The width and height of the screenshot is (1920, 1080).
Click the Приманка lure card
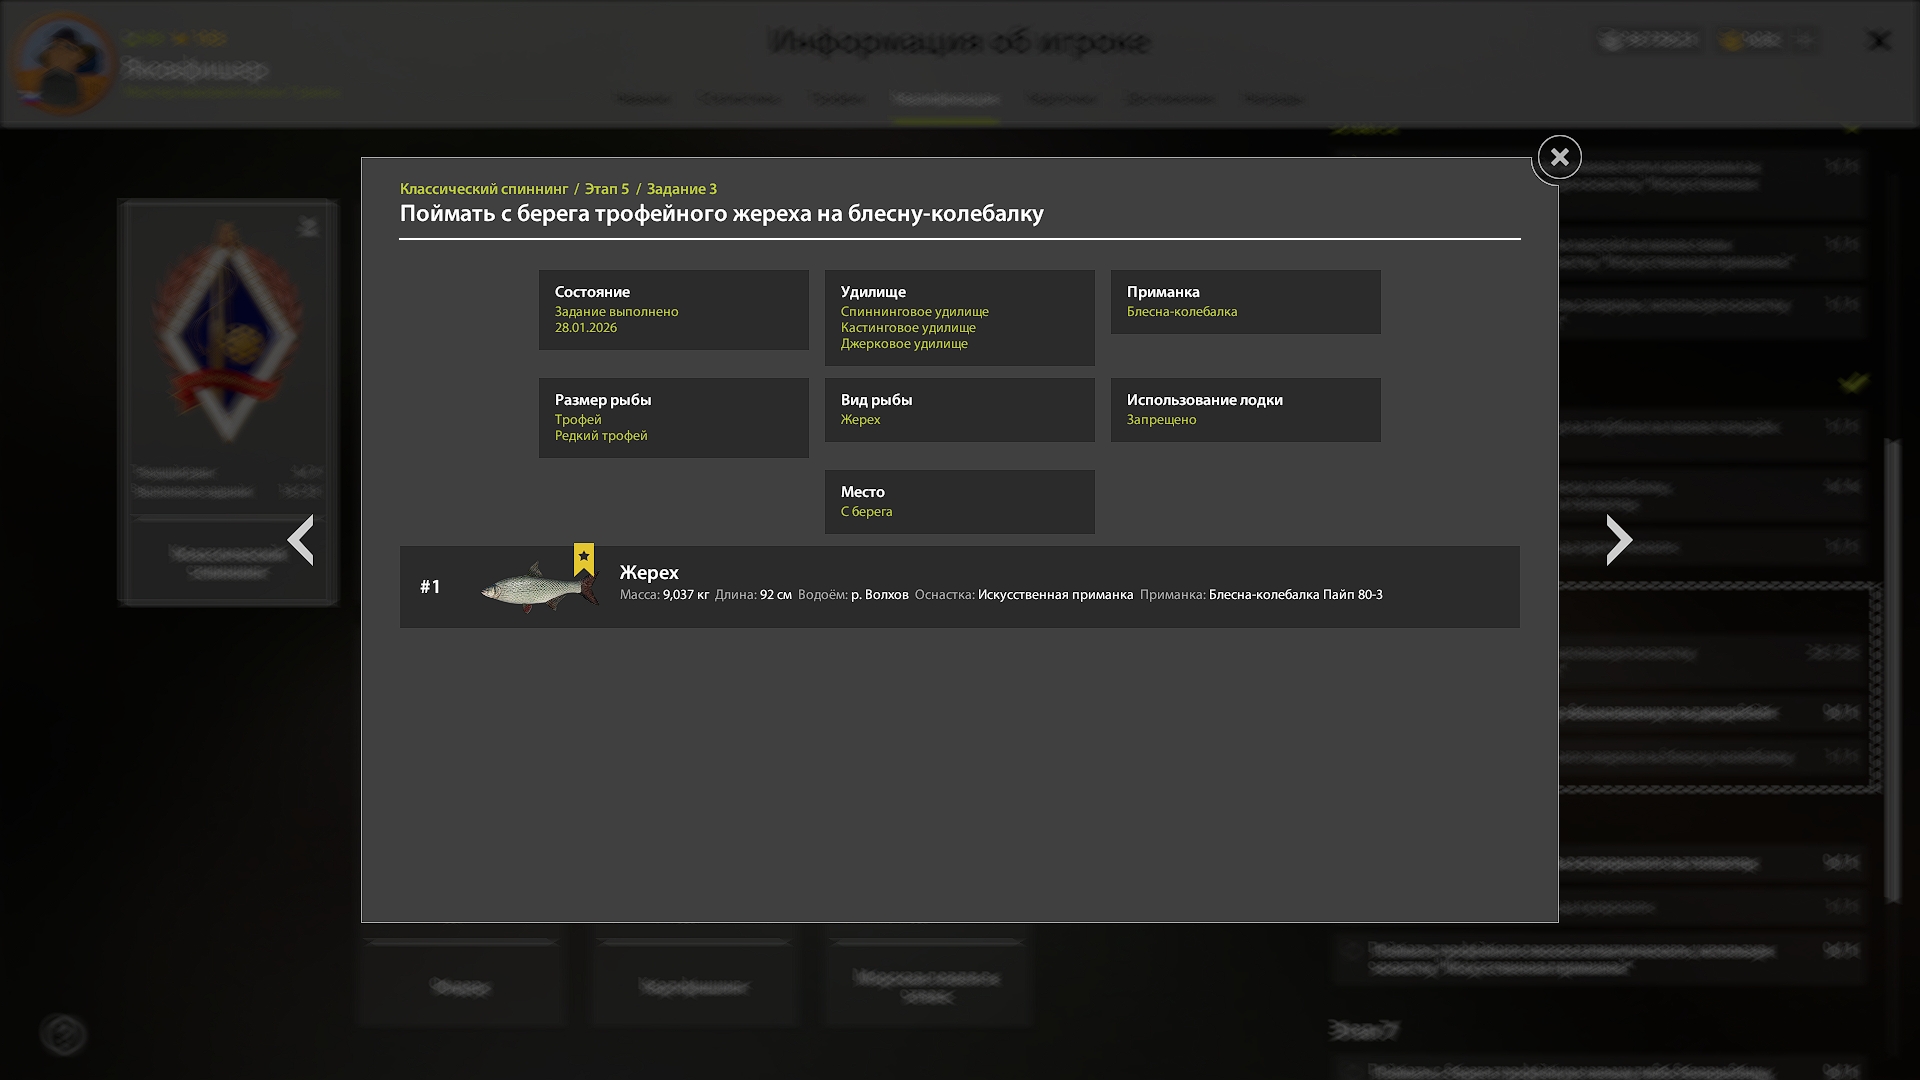(x=1245, y=302)
